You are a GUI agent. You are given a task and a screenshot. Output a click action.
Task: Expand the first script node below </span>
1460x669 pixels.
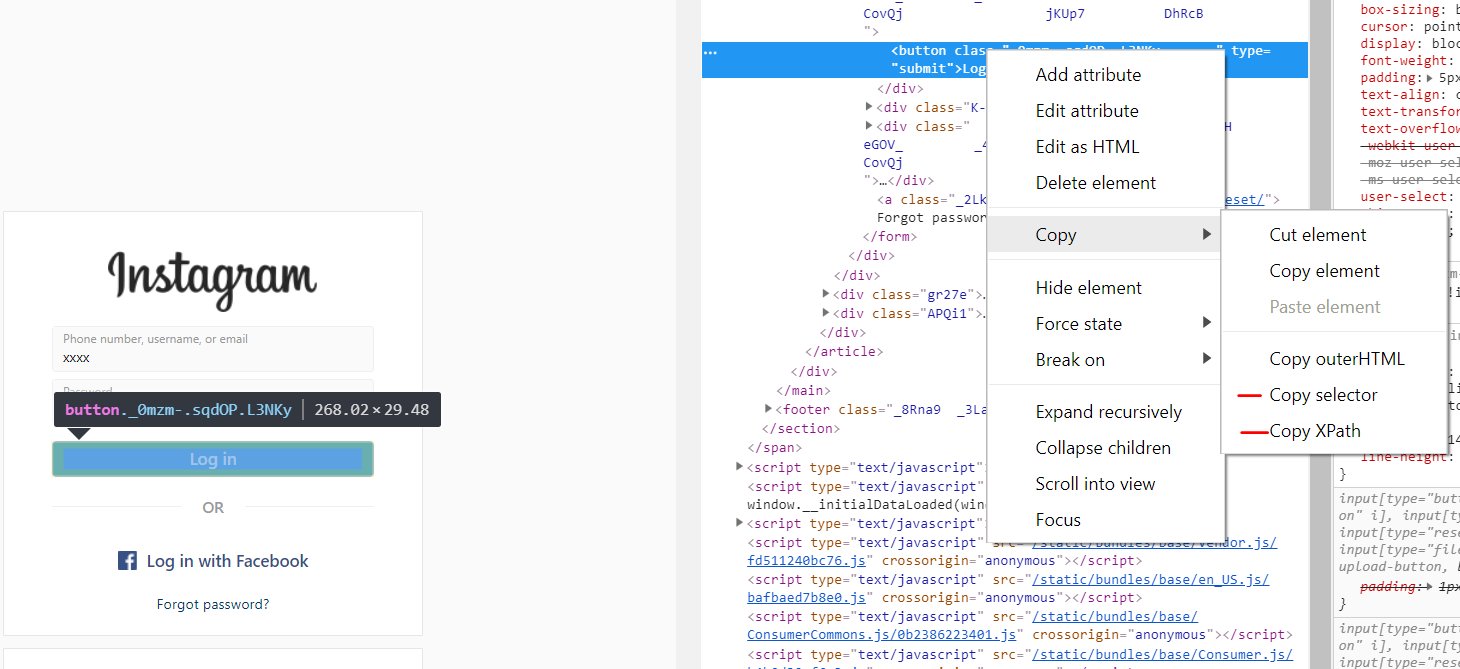[740, 467]
